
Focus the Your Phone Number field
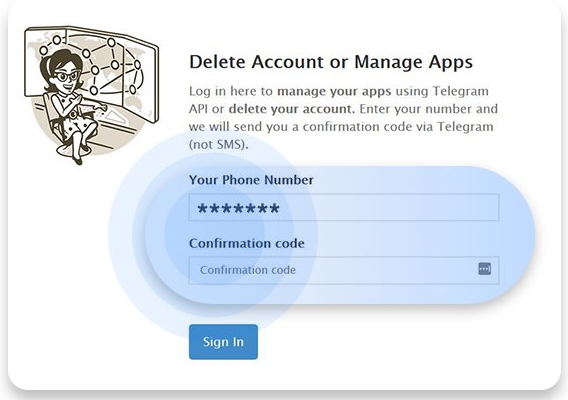pos(344,208)
